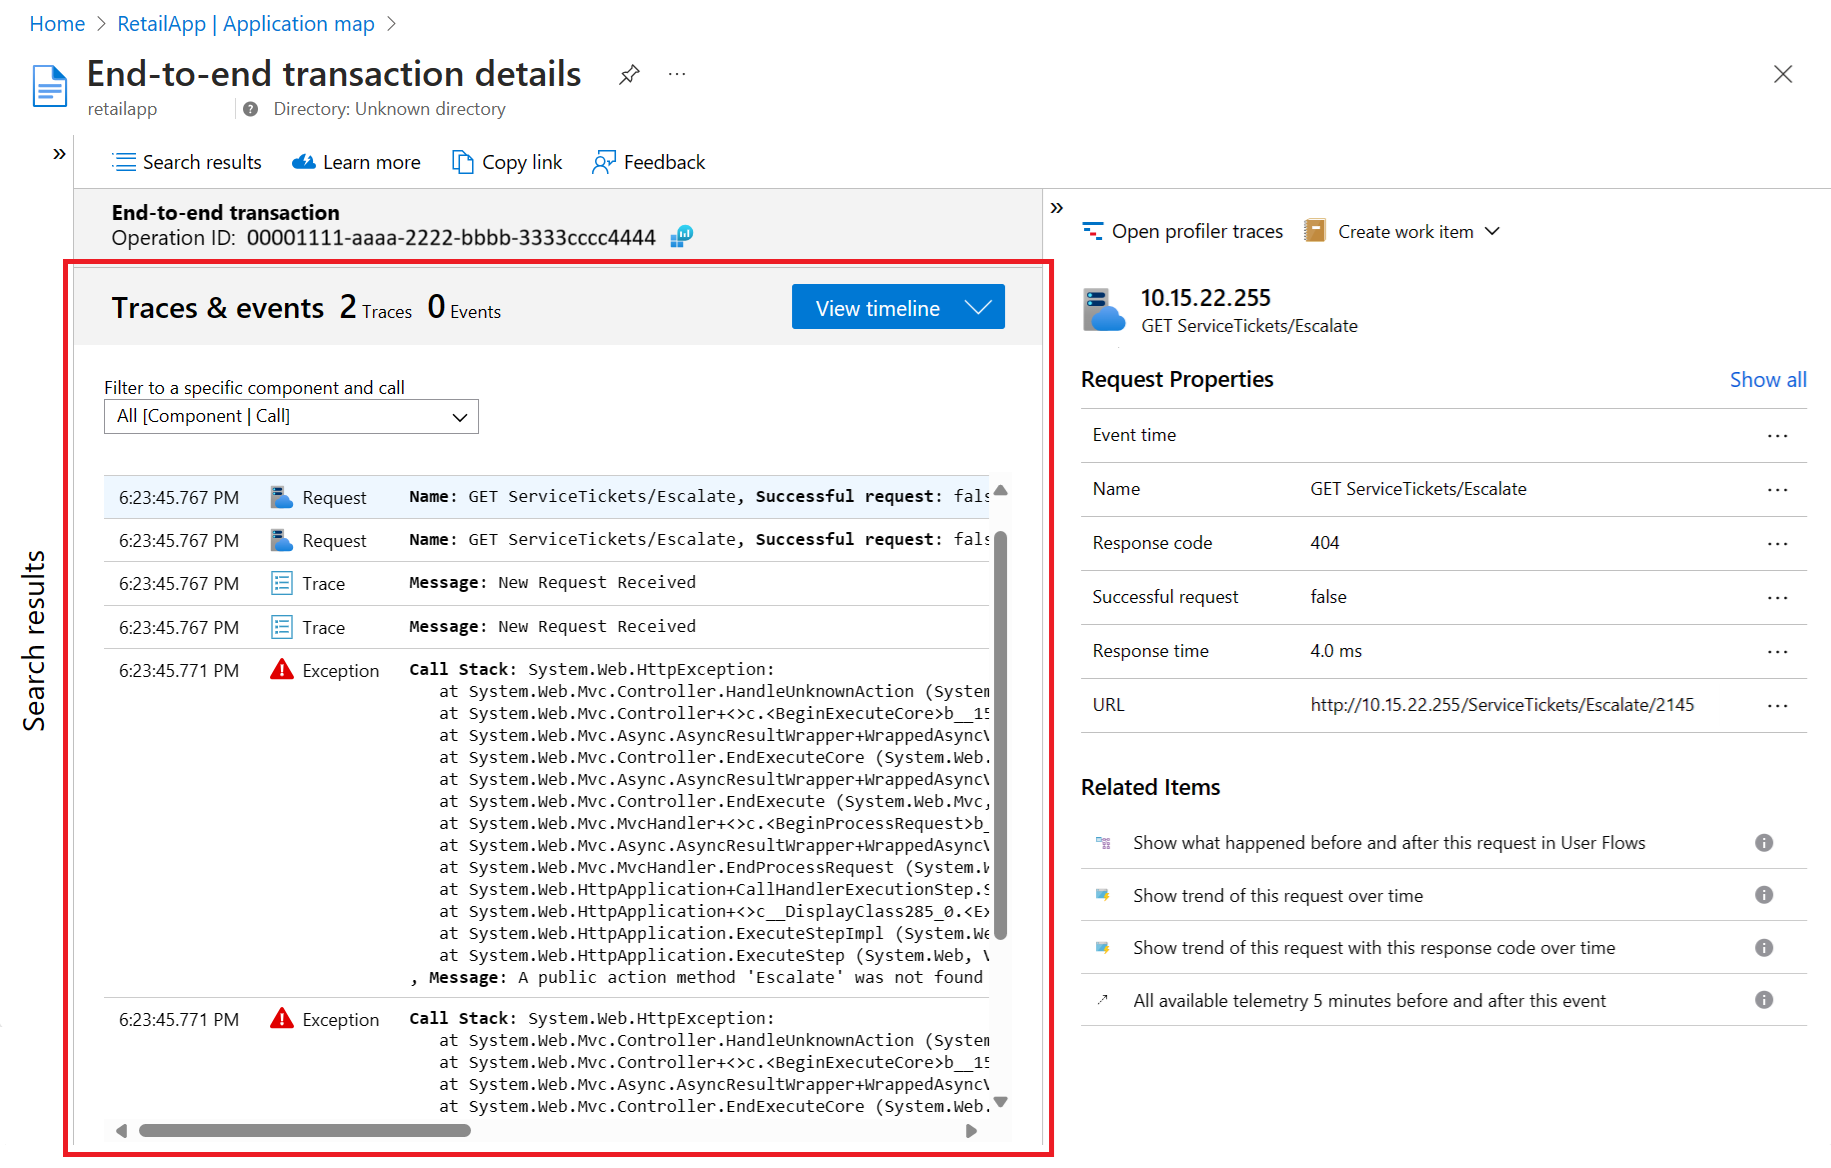The height and width of the screenshot is (1168, 1831).
Task: Open Feedback from the toolbar
Action: click(649, 162)
